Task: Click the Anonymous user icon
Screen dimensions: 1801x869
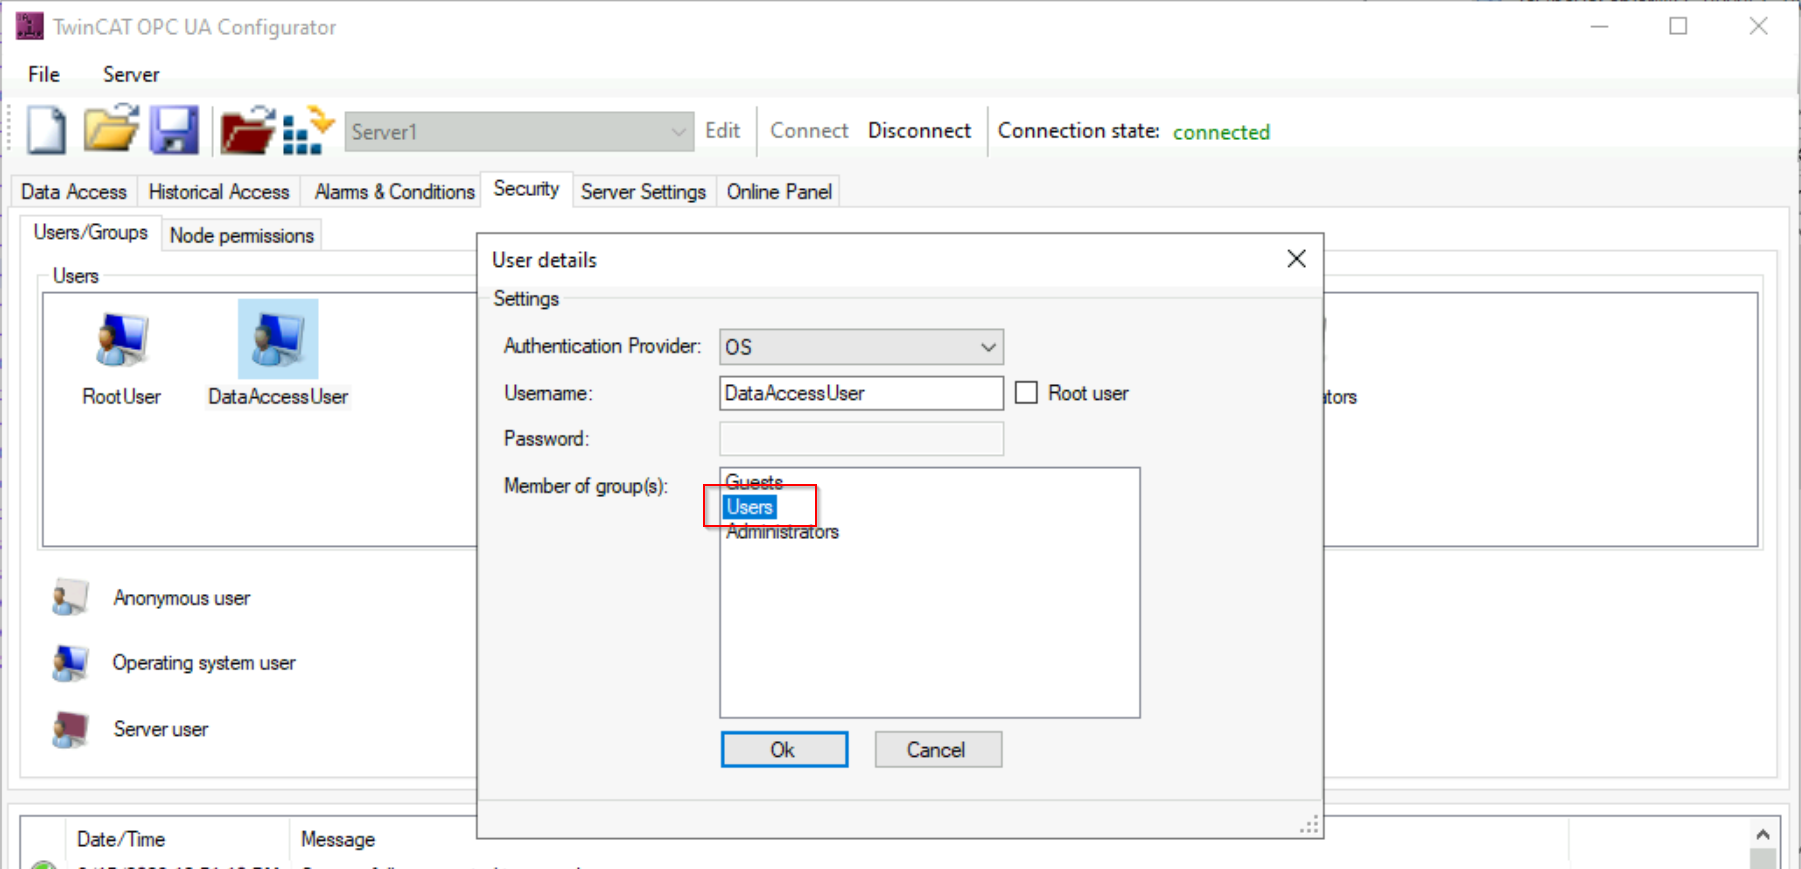Action: pyautogui.click(x=70, y=598)
